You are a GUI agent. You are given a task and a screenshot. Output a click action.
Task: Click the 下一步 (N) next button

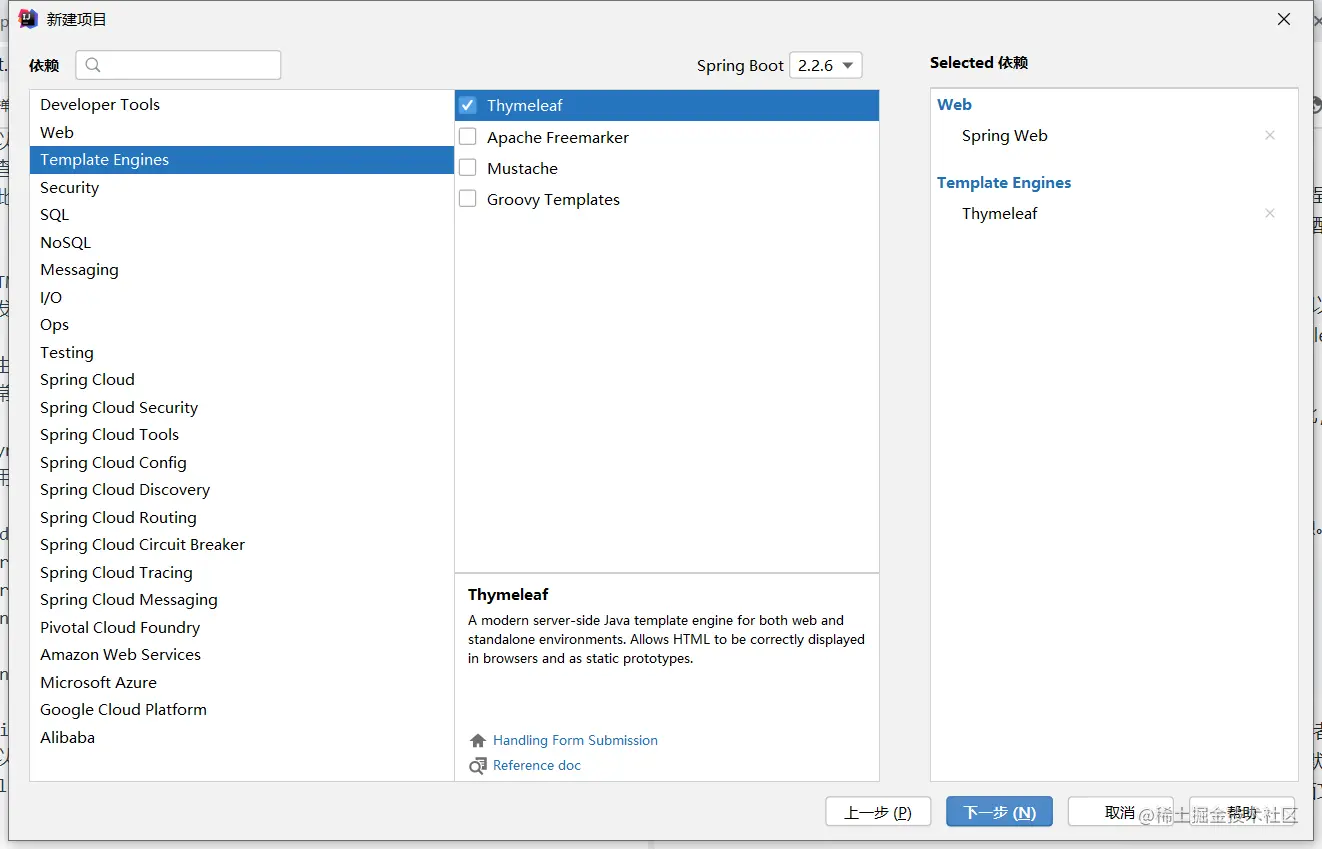(999, 812)
